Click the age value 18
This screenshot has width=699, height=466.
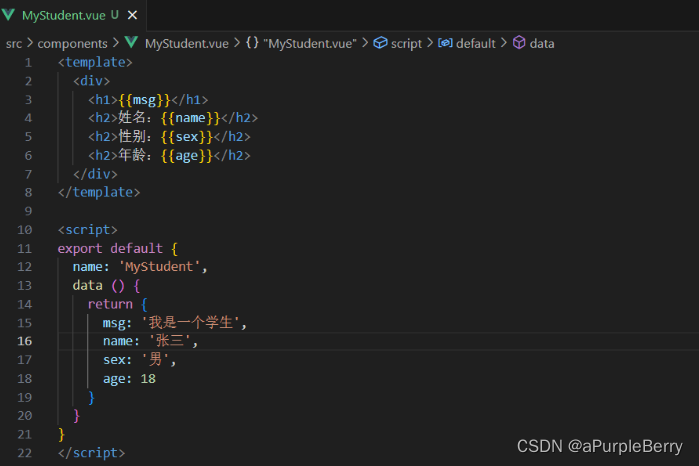tap(148, 379)
